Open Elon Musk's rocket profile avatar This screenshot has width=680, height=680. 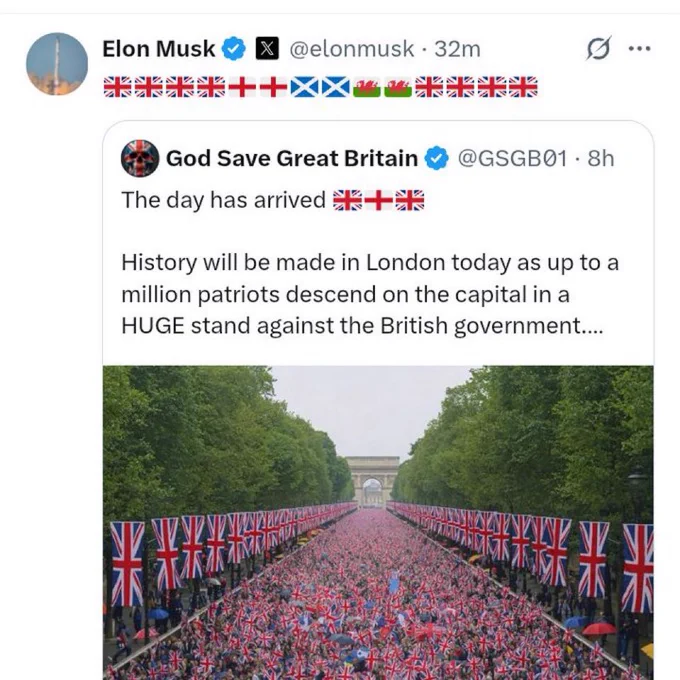tap(57, 64)
